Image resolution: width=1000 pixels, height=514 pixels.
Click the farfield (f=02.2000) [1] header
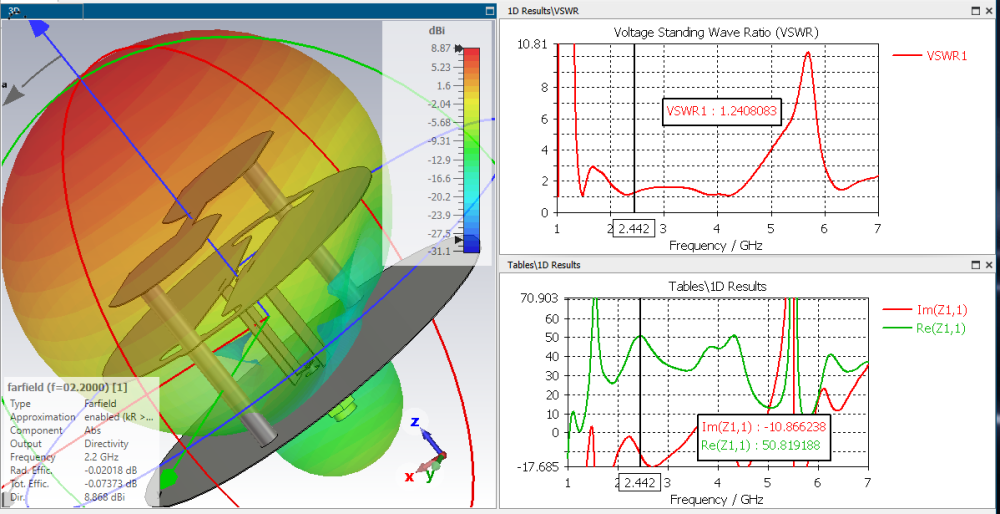[66, 387]
